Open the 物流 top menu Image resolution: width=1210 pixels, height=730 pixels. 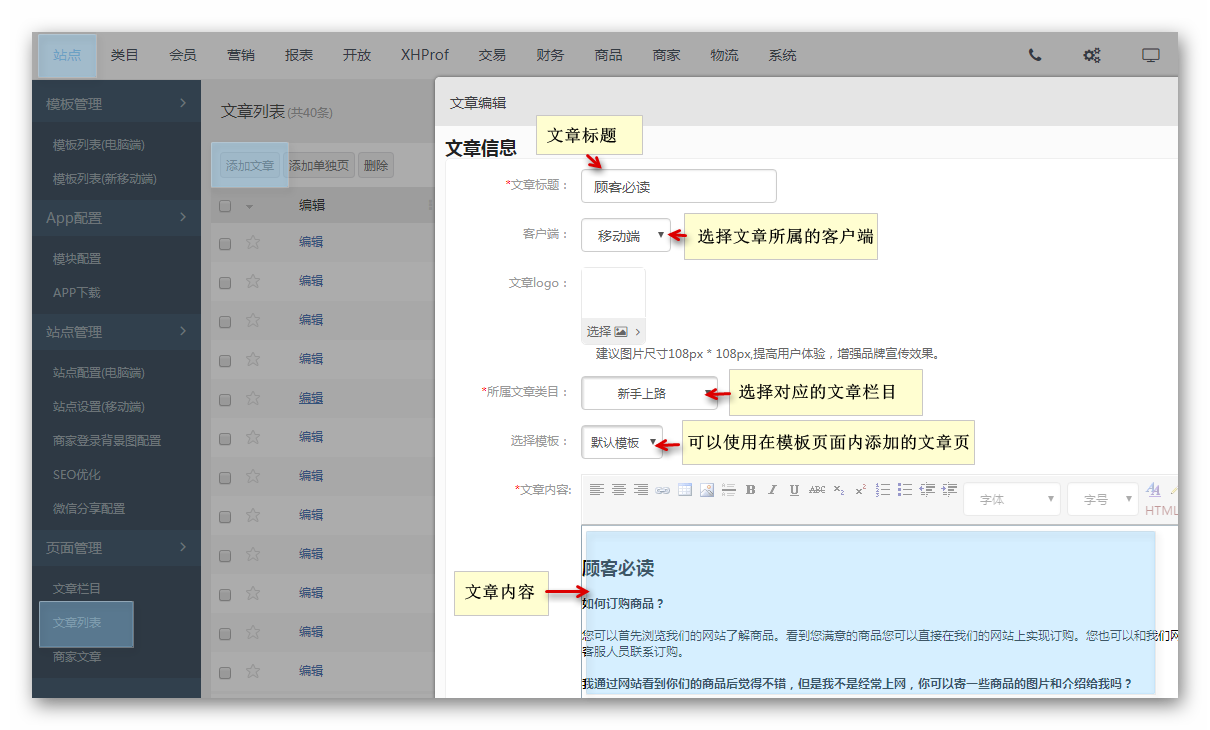coord(724,55)
